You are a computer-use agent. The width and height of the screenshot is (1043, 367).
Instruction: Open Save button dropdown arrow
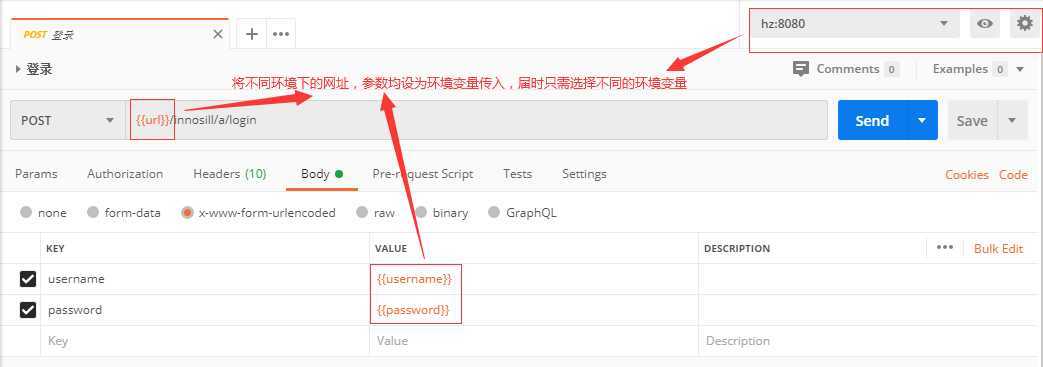click(x=1012, y=120)
